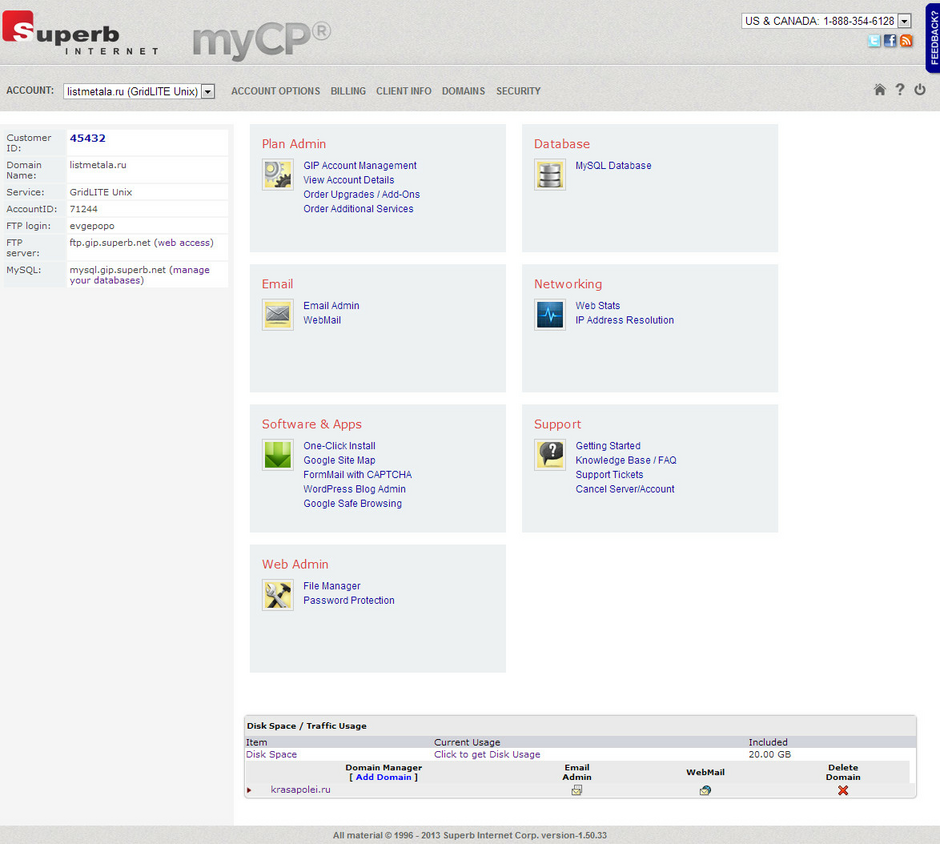The width and height of the screenshot is (940, 844).
Task: Open the US & Canada phone dropdown
Action: (x=827, y=21)
